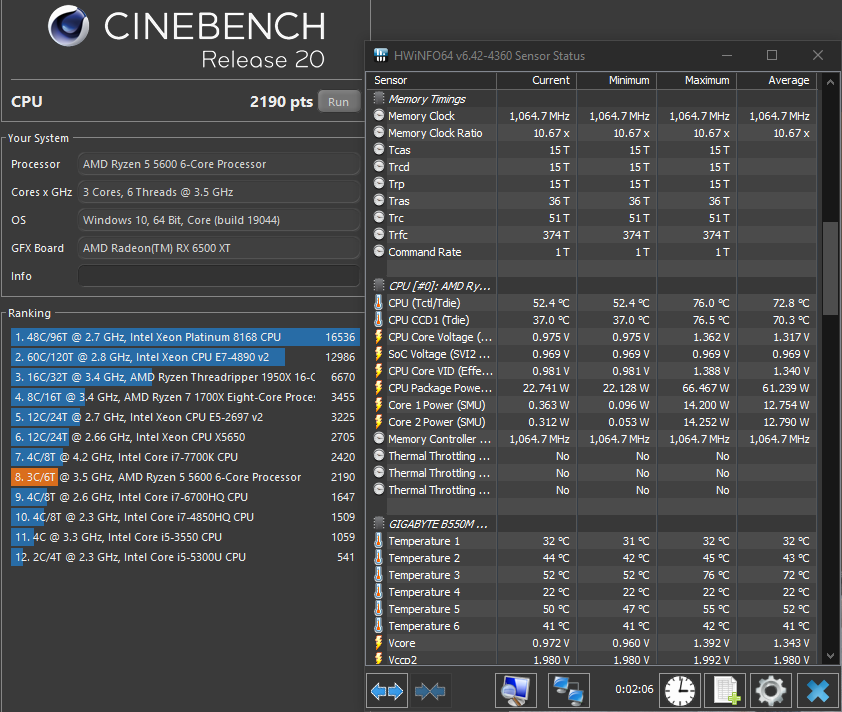Select ranking entry Core i7-6700HQ
The image size is (842, 712).
pos(185,497)
